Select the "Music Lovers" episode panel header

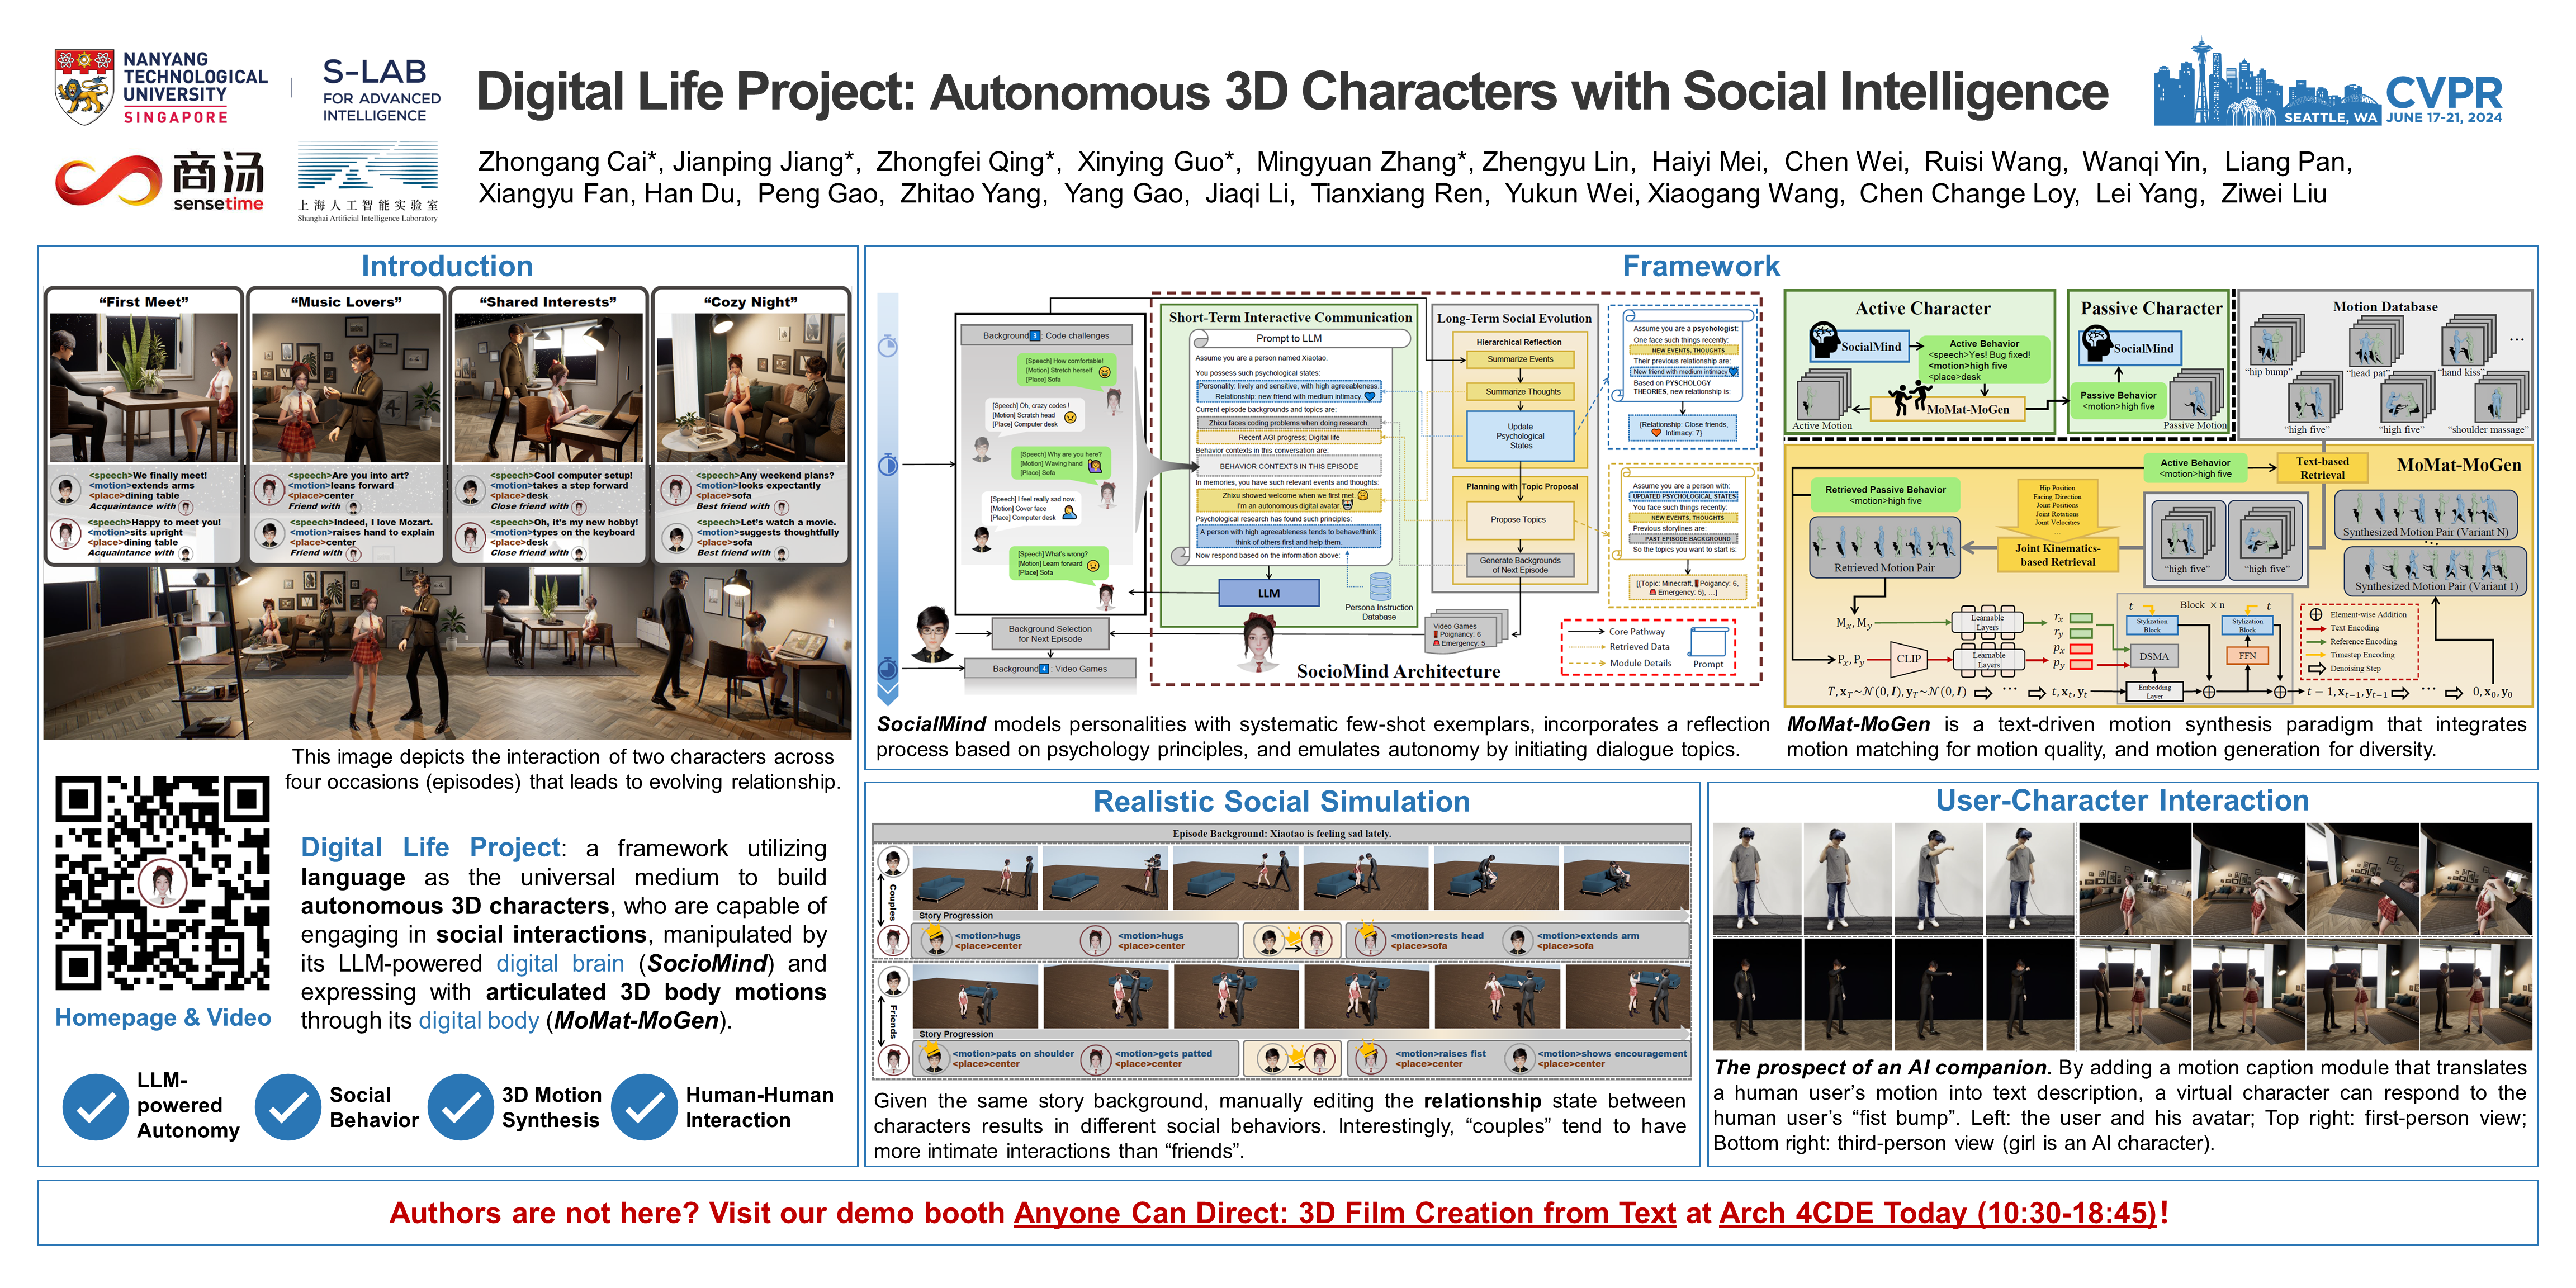click(346, 302)
